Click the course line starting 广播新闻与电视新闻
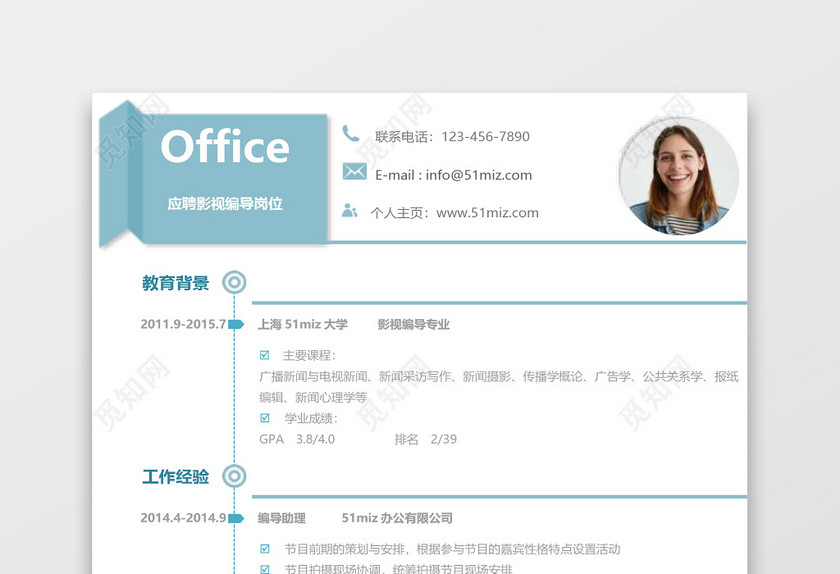Viewport: 840px width, 574px height. [499, 377]
